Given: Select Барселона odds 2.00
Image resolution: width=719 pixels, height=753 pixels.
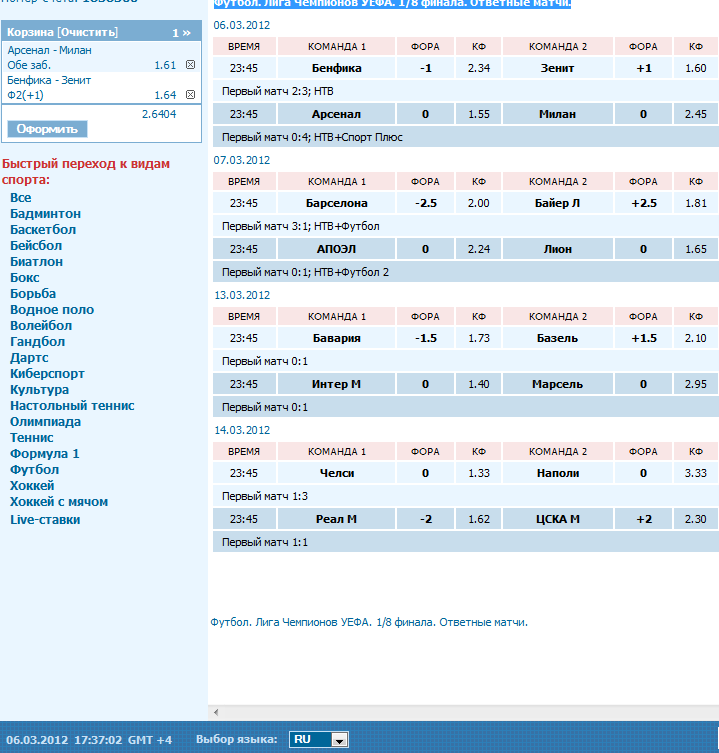Looking at the screenshot, I should 479,203.
